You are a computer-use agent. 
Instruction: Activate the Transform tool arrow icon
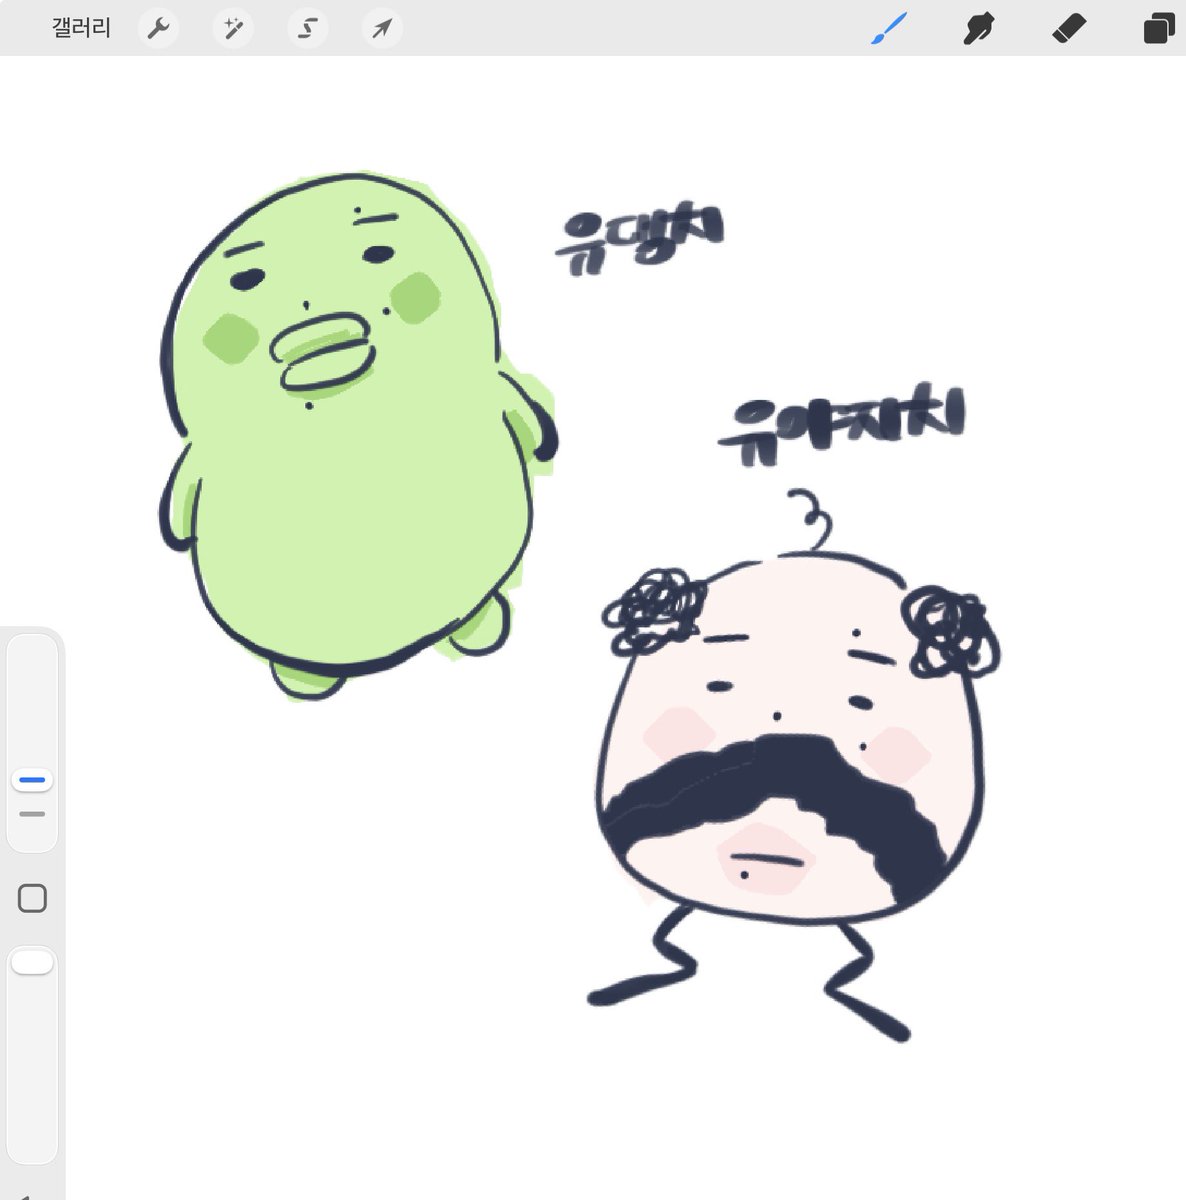(x=381, y=28)
